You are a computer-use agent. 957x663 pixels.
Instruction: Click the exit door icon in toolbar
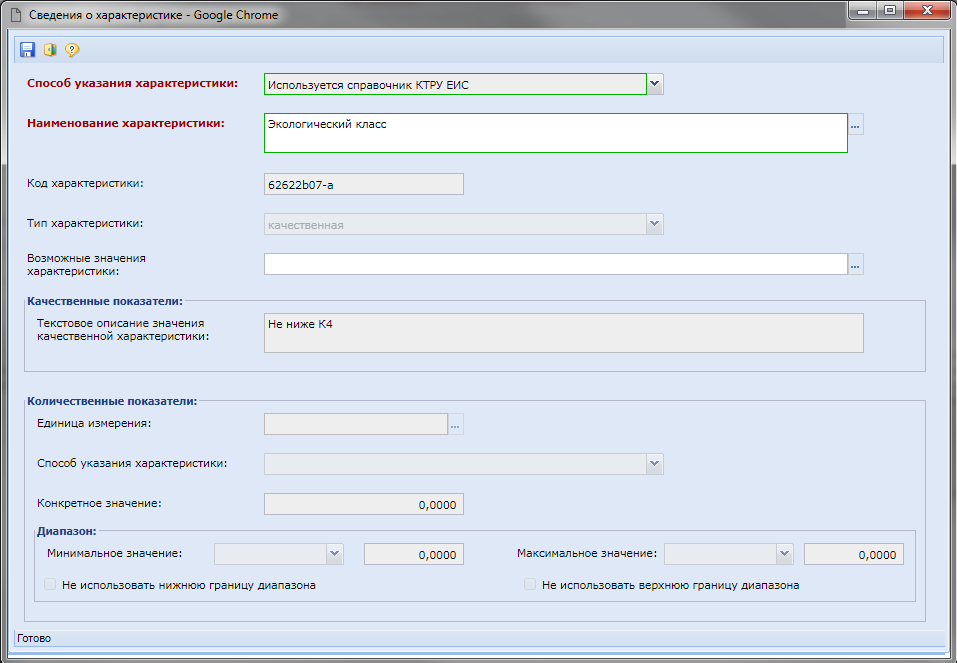50,50
